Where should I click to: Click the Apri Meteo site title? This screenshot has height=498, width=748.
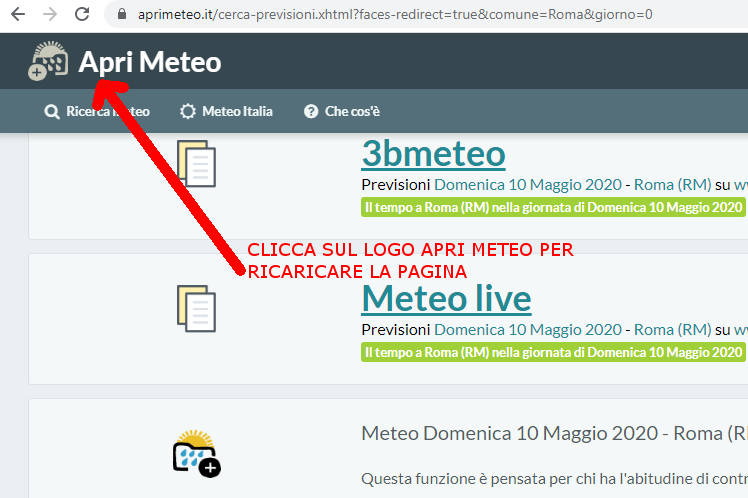click(x=150, y=62)
